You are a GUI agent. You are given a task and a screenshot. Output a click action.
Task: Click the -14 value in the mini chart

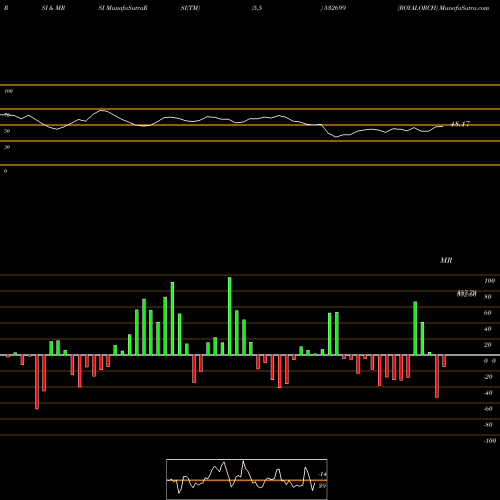tap(322, 474)
